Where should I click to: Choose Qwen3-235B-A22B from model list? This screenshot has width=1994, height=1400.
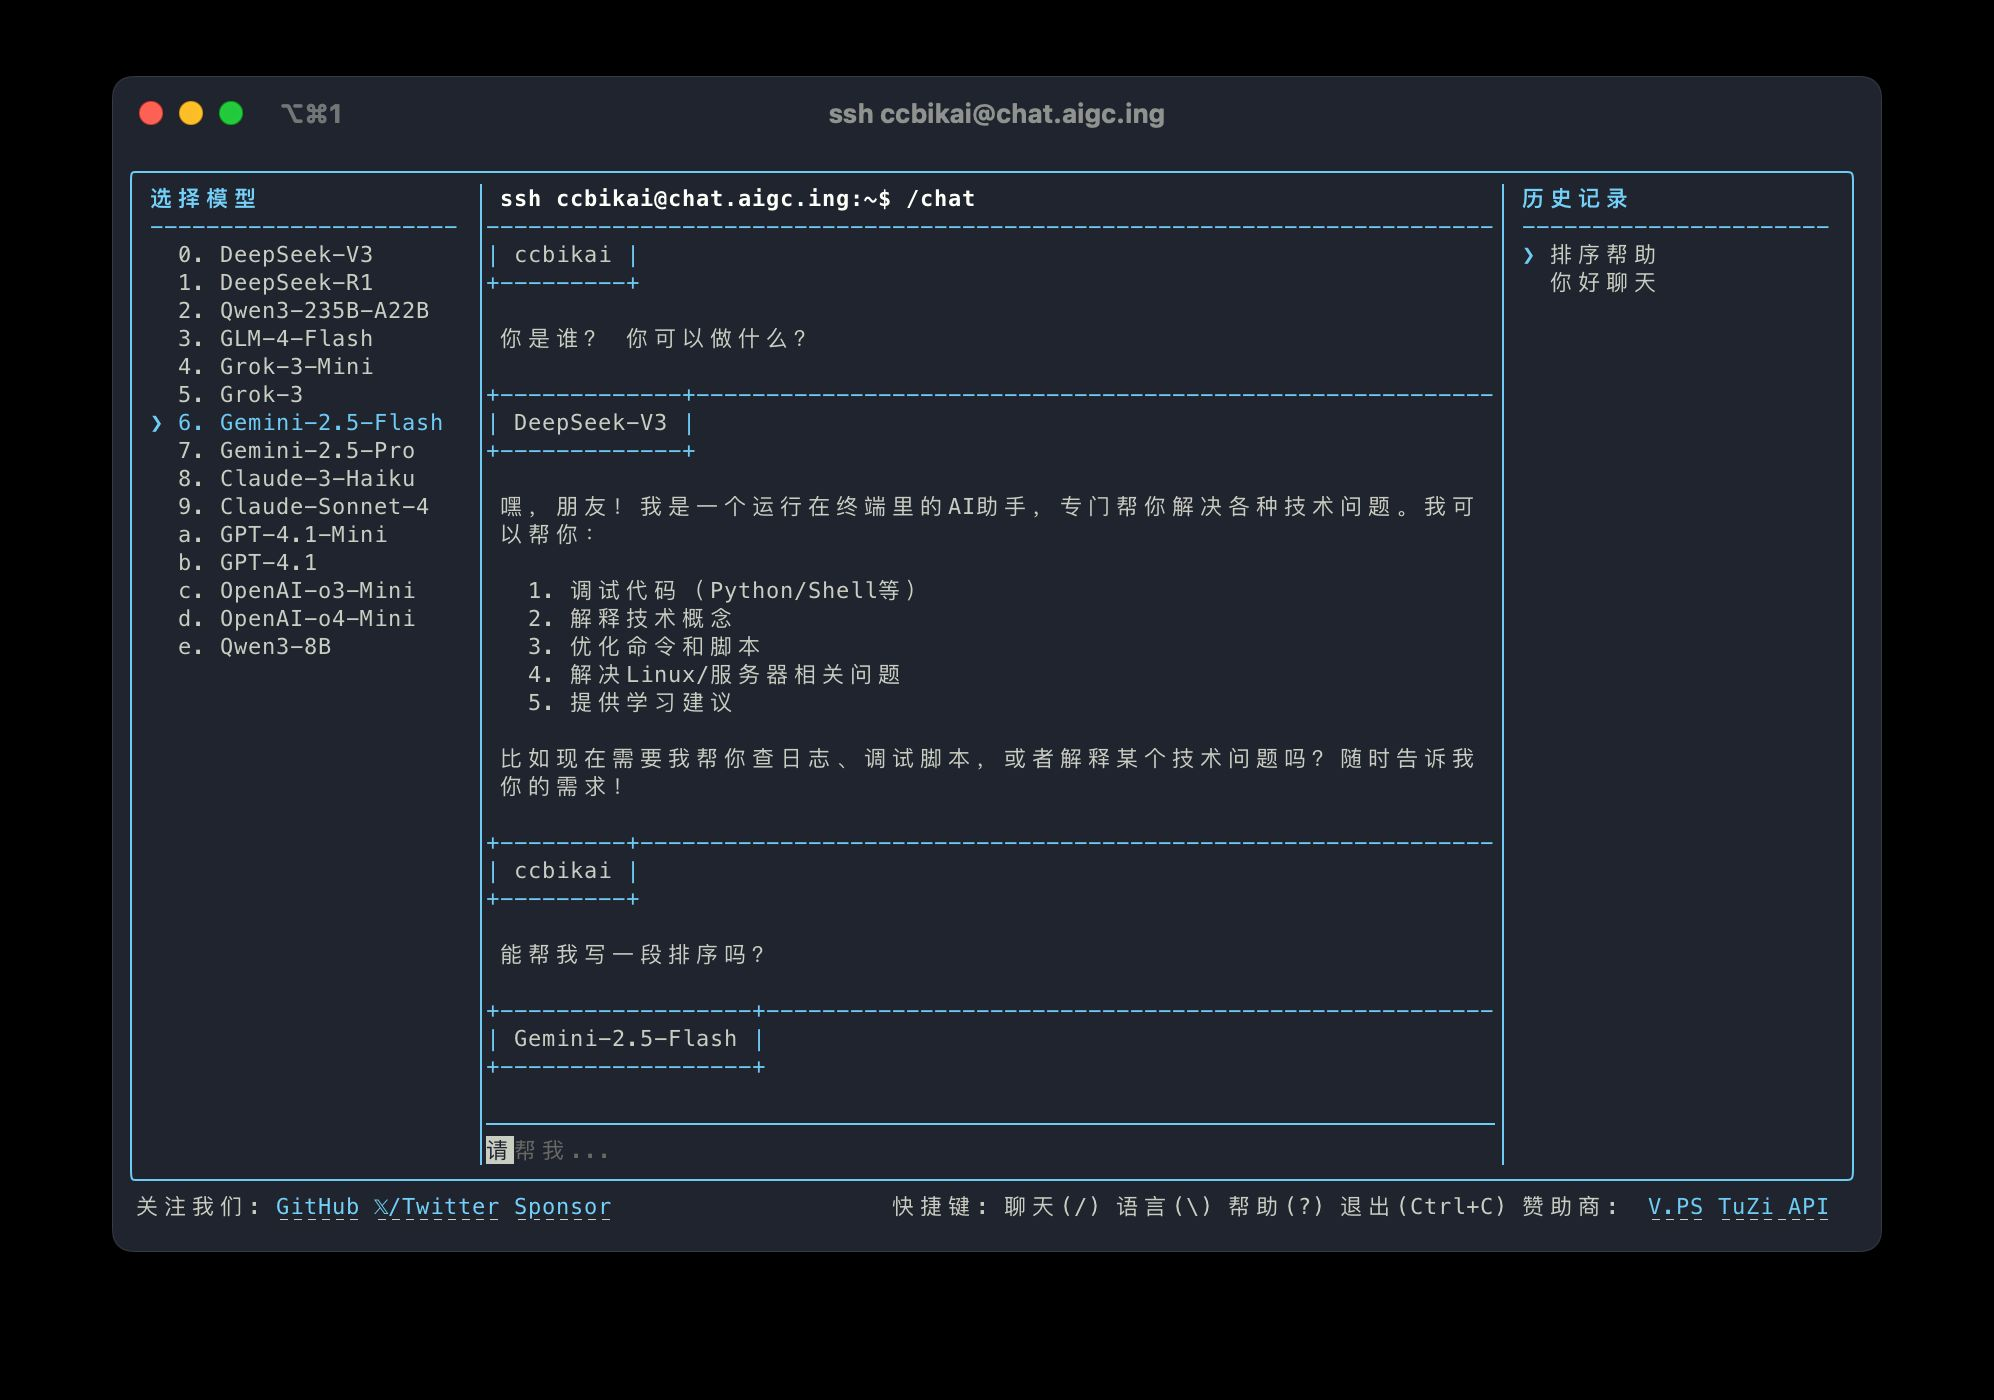(303, 310)
